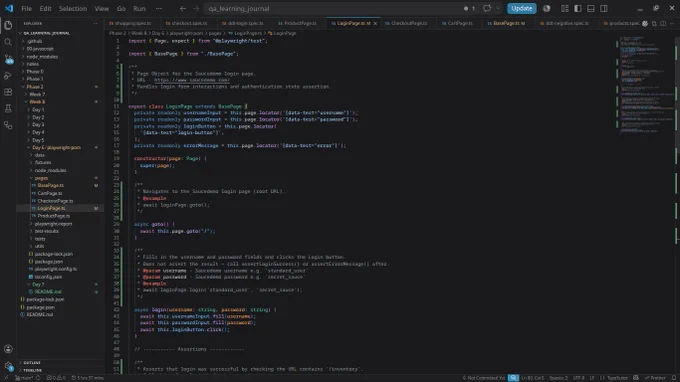
Task: Switch to the CartPage.ts tab
Action: click(459, 23)
